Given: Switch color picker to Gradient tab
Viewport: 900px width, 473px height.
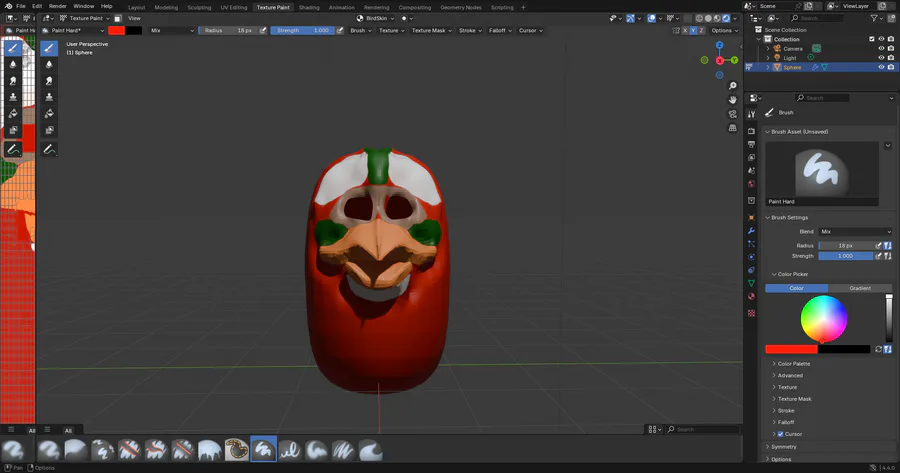Looking at the screenshot, I should [x=860, y=288].
